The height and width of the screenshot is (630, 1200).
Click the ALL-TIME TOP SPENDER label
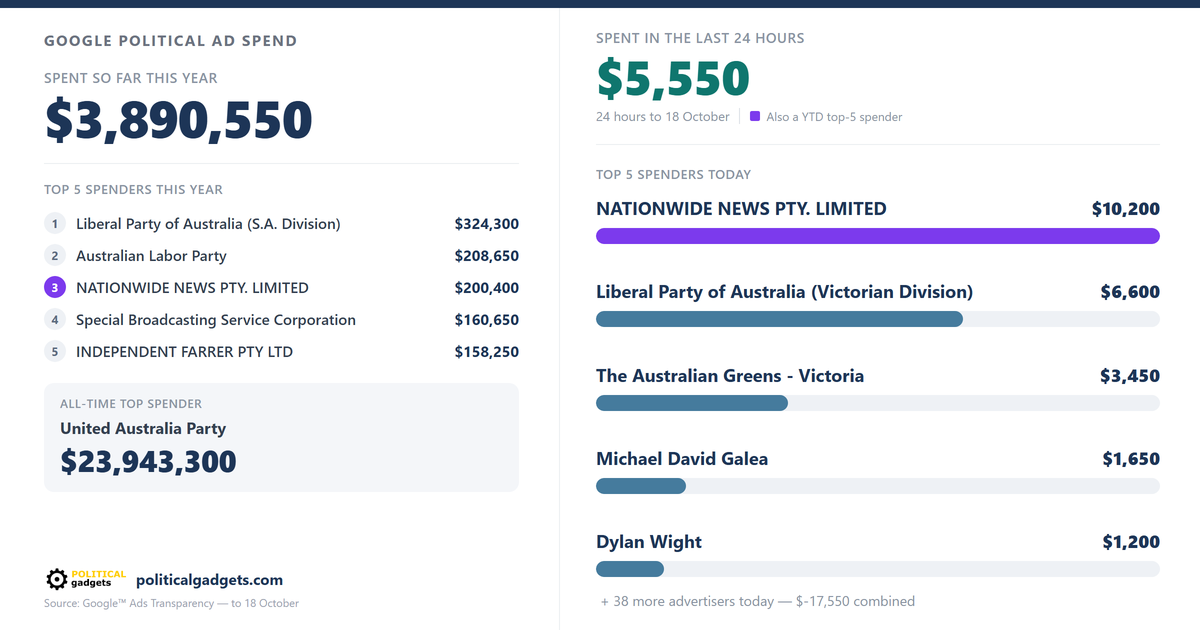click(131, 404)
